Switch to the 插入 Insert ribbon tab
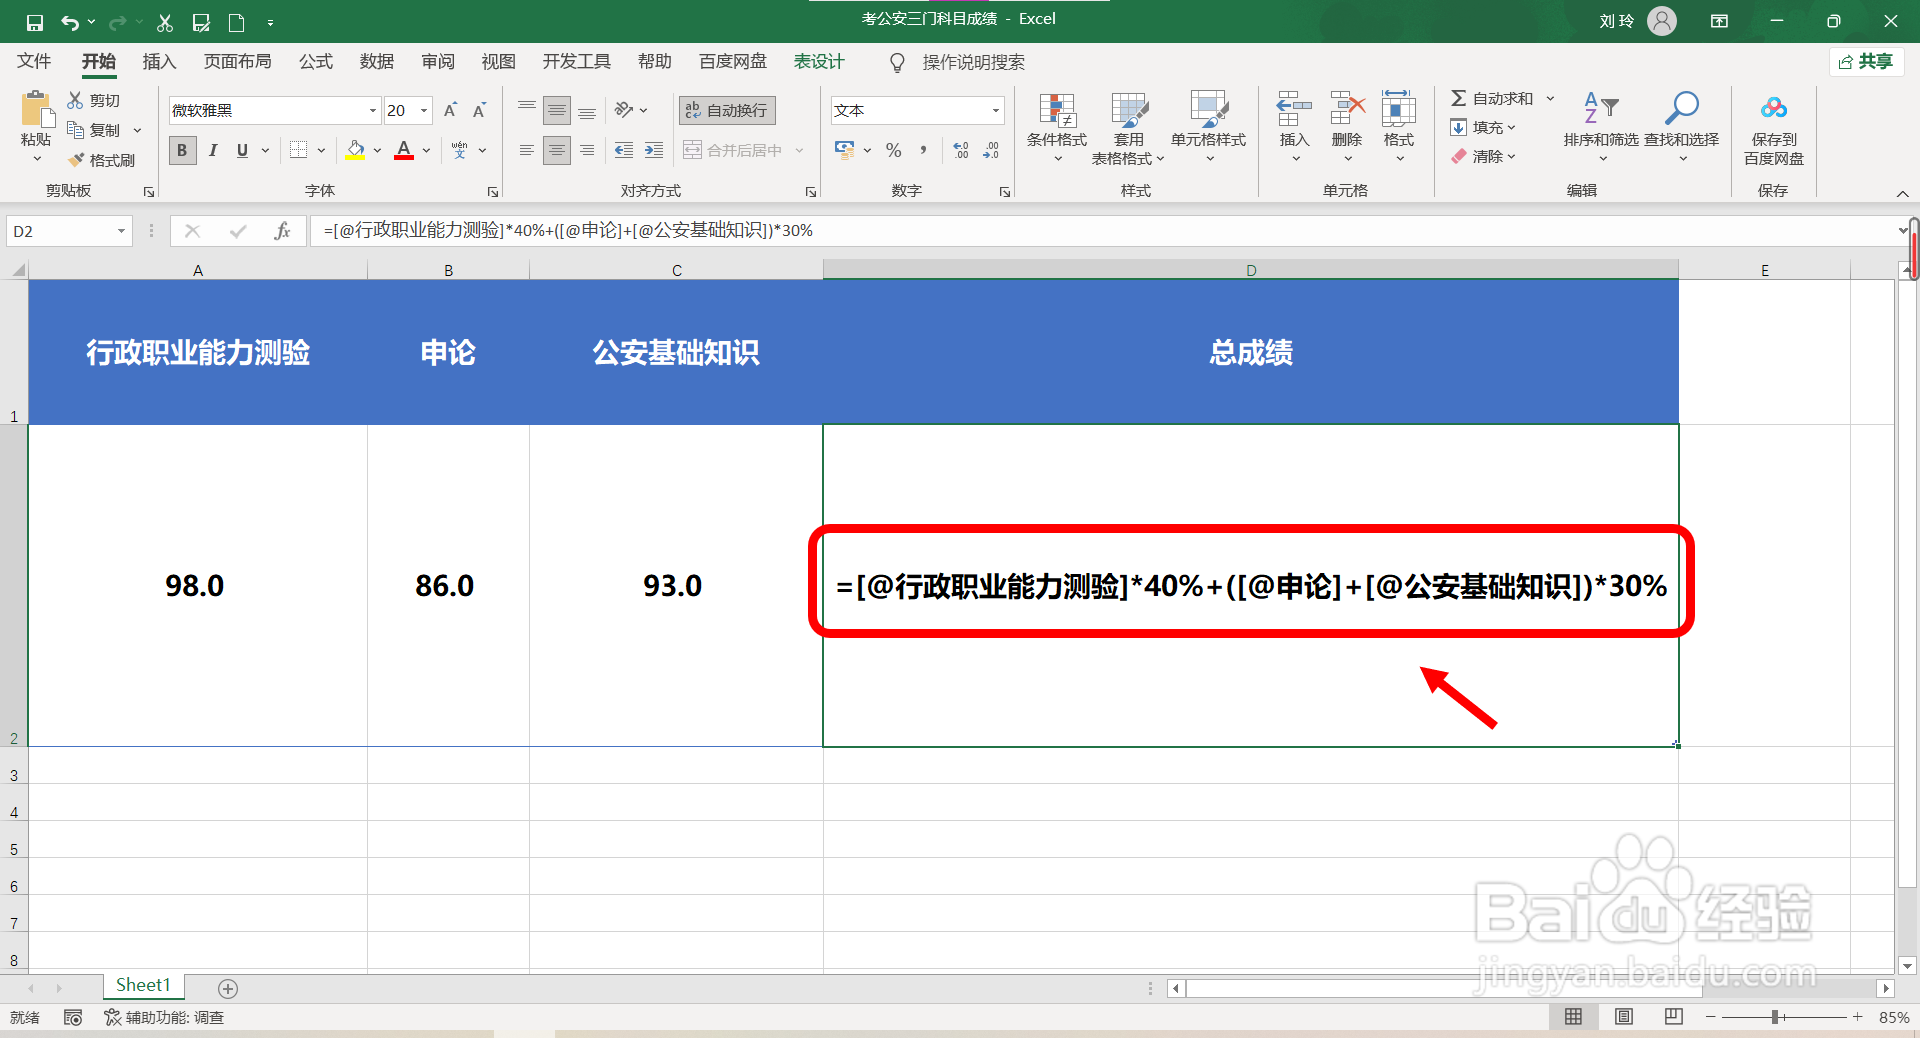 [159, 62]
